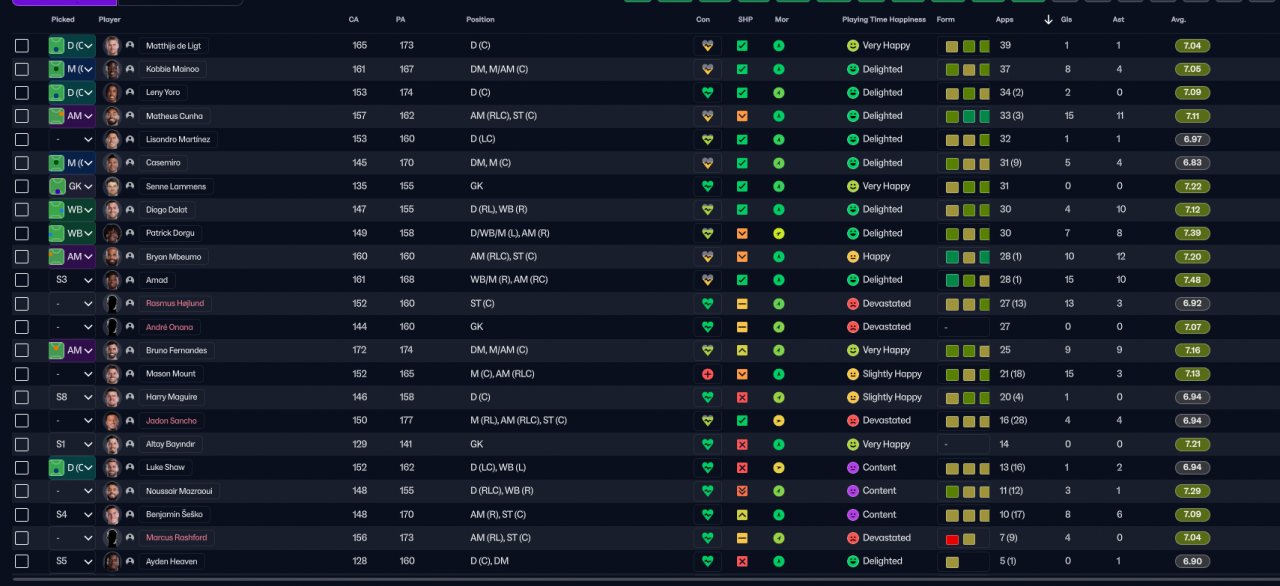1280x586 pixels.
Task: Select Lisandro Martínez row checkbox
Action: (x=22, y=139)
